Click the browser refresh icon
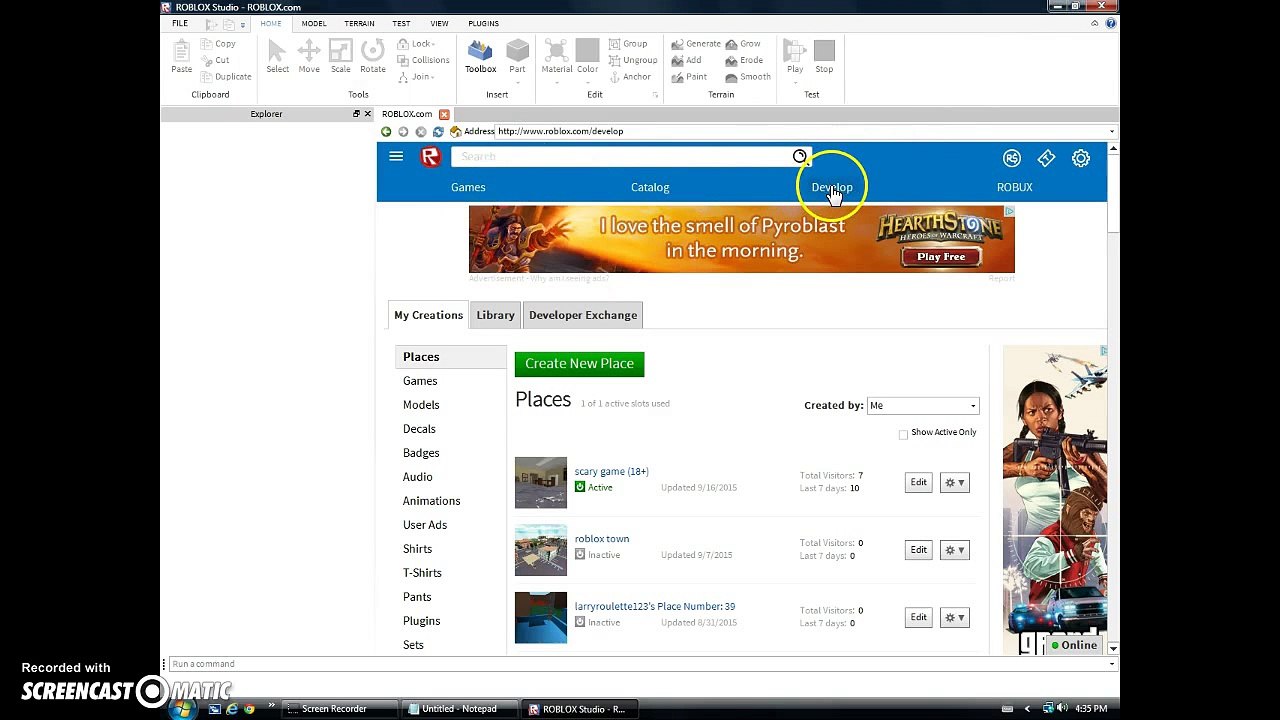1280x720 pixels. (438, 131)
